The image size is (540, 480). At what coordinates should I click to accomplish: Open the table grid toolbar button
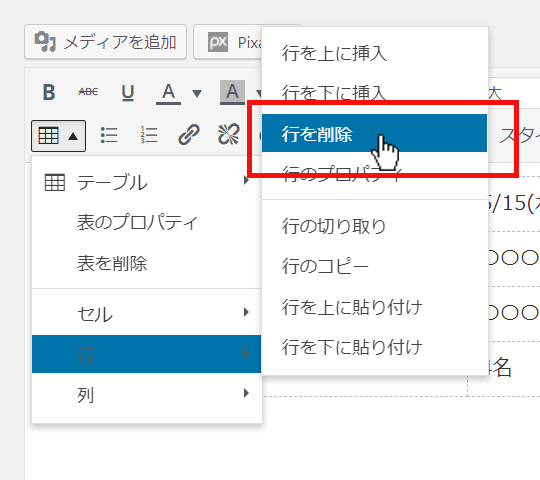[x=58, y=136]
